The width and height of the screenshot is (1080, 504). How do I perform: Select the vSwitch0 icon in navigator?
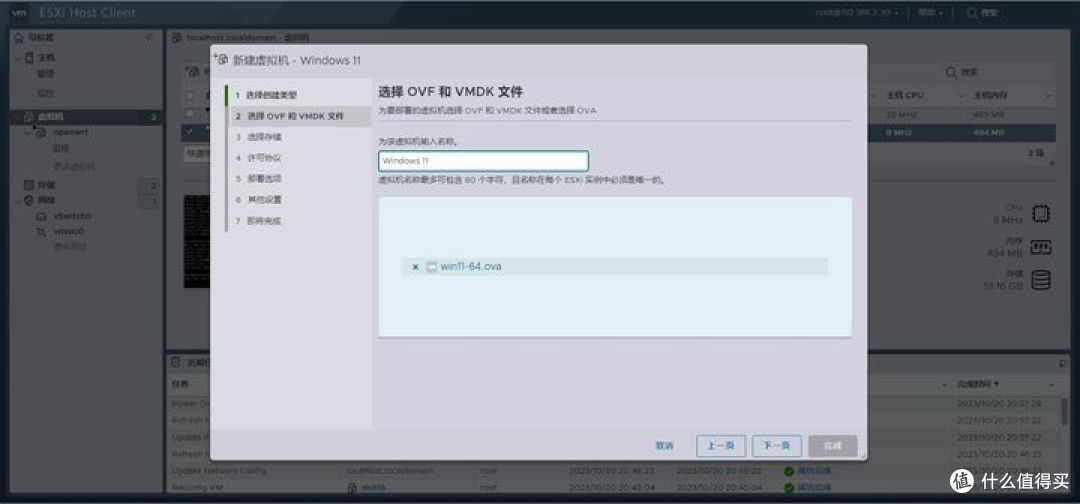(41, 216)
